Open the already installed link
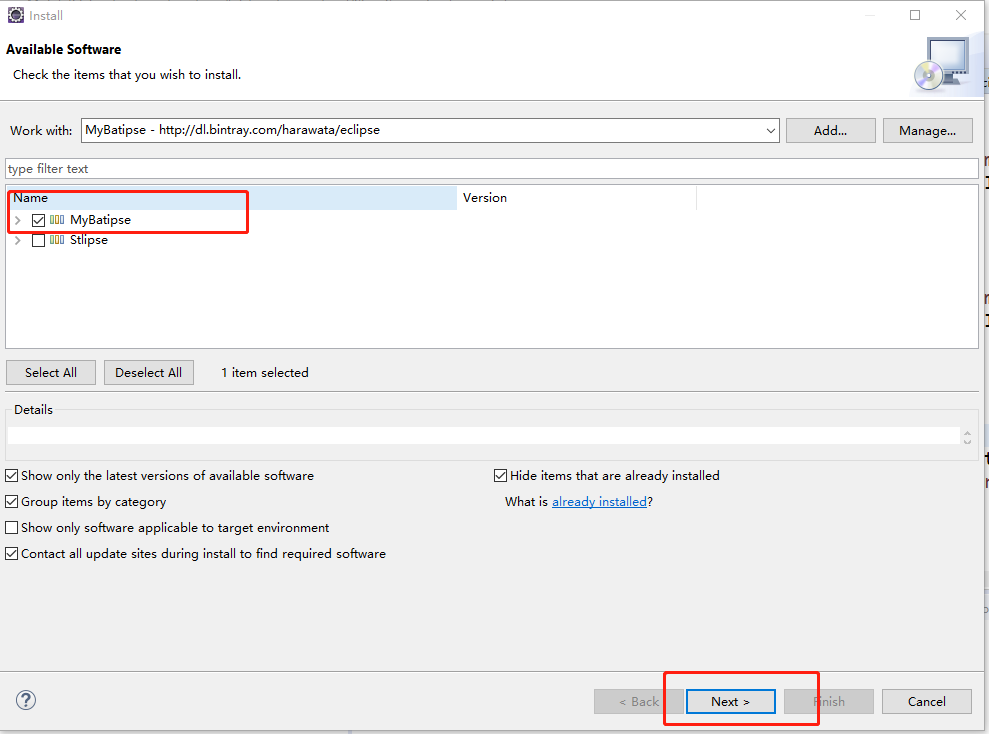 click(599, 501)
